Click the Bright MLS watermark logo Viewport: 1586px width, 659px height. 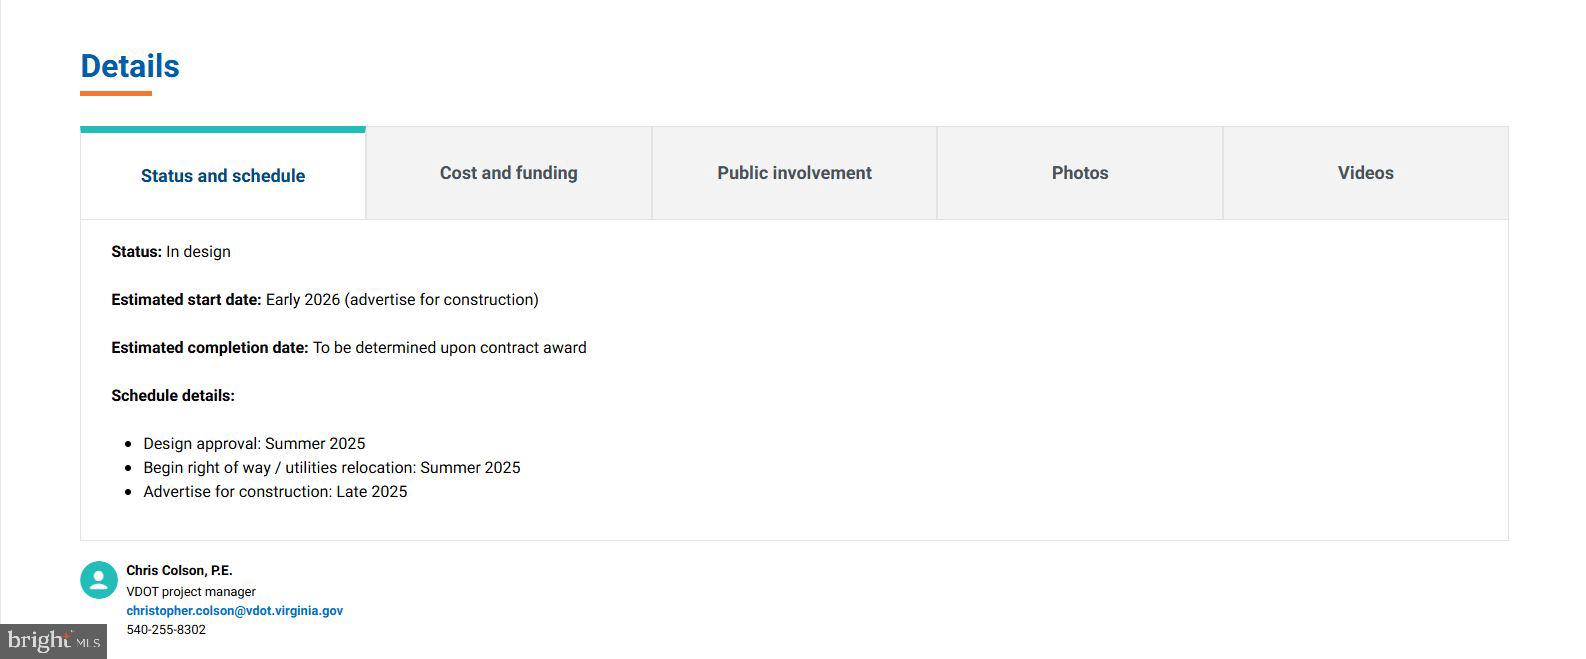coord(53,641)
